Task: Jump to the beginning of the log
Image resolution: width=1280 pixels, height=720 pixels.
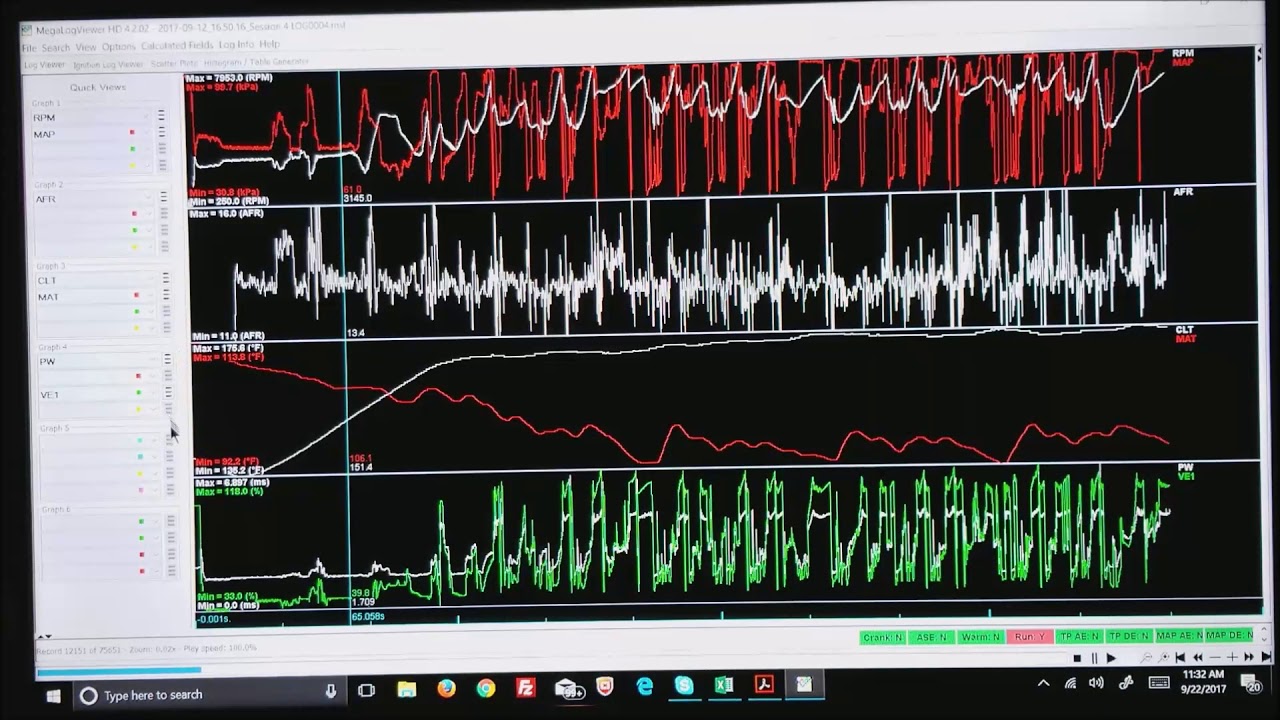Action: click(x=1181, y=658)
